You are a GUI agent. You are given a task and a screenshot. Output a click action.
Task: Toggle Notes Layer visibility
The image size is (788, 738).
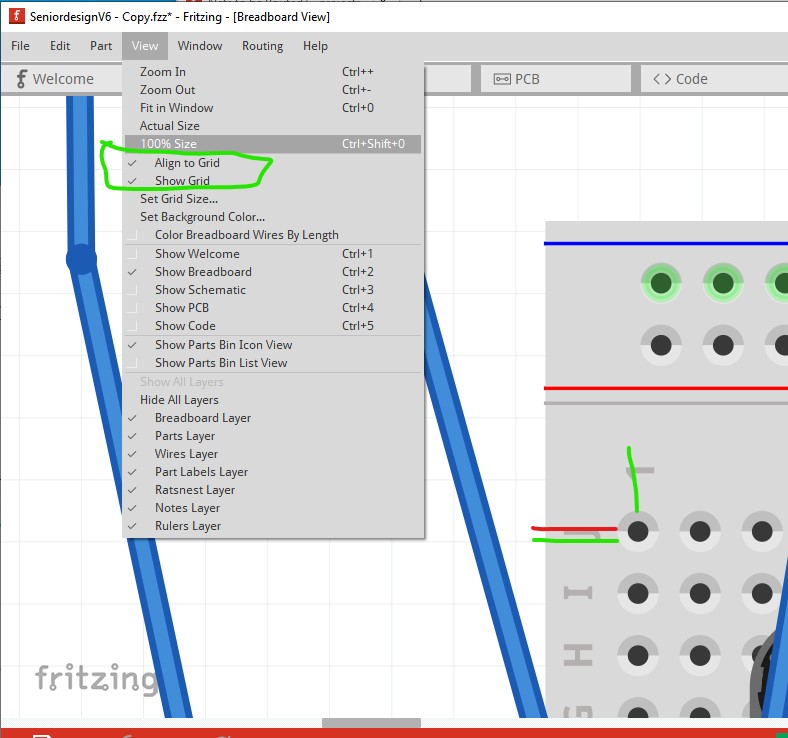[x=273, y=508]
